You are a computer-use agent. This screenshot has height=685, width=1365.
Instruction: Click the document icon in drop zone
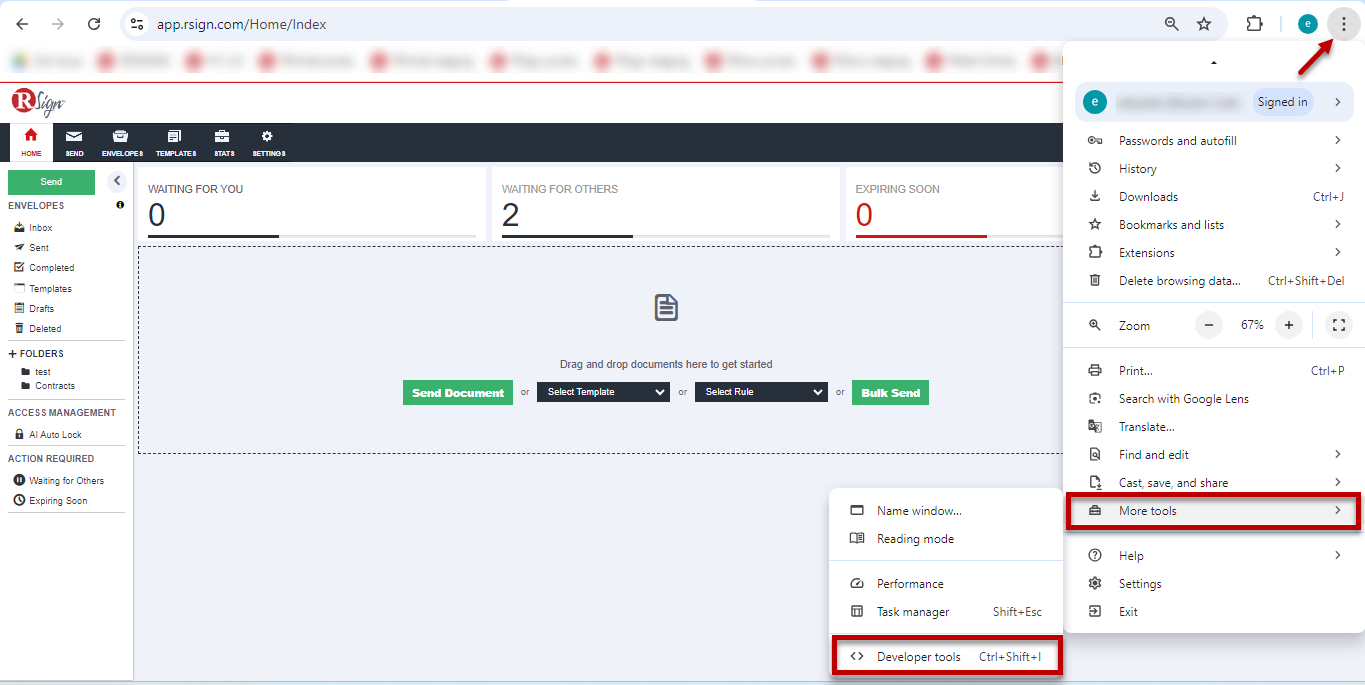click(x=667, y=307)
